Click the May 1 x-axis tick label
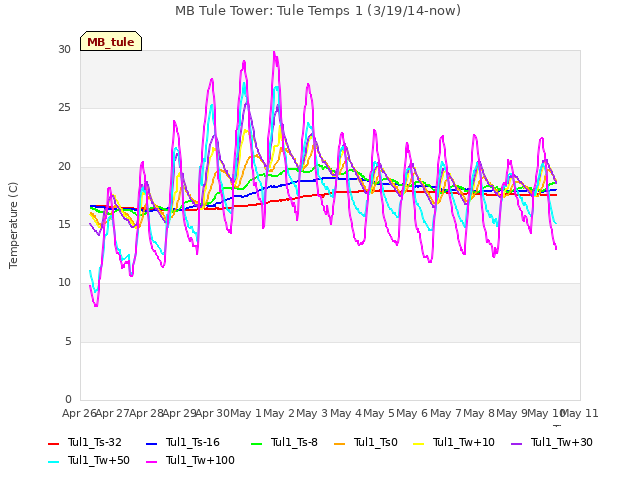 tap(246, 413)
